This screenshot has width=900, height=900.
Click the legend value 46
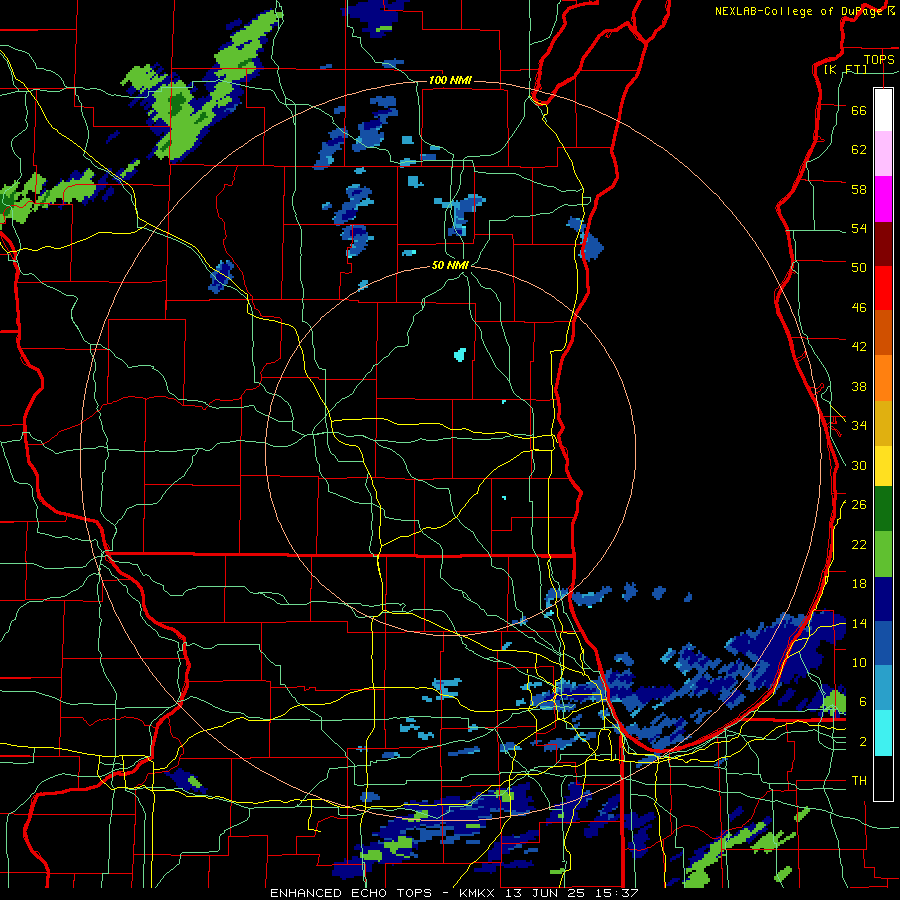[x=859, y=308]
